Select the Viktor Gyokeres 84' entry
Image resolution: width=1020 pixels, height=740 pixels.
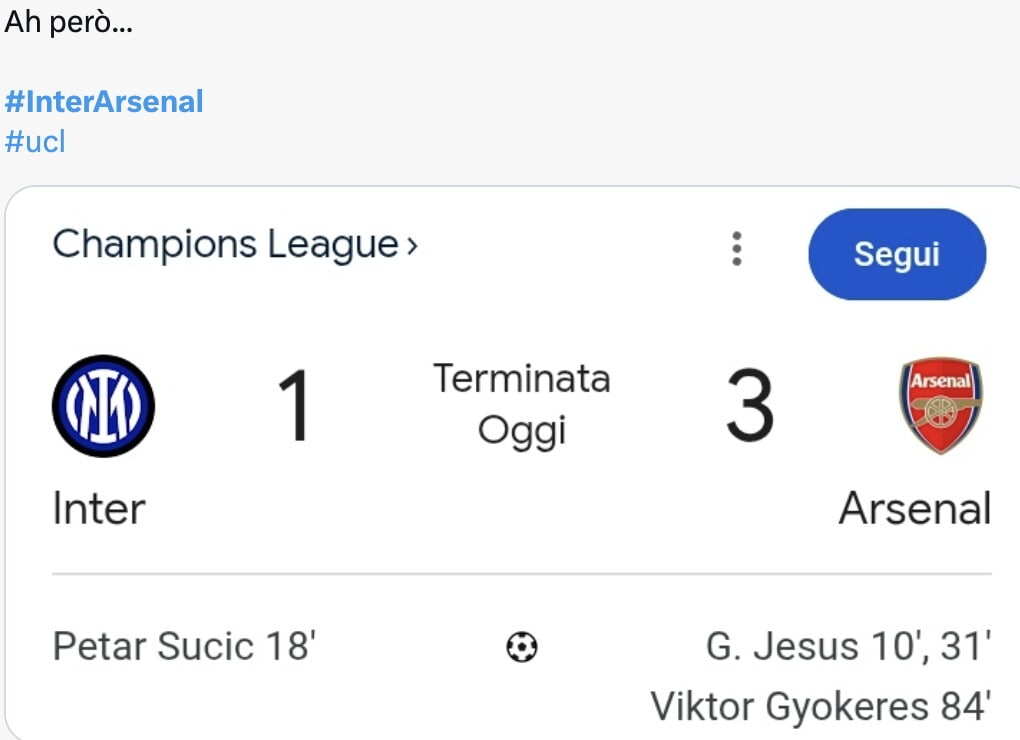click(x=821, y=706)
